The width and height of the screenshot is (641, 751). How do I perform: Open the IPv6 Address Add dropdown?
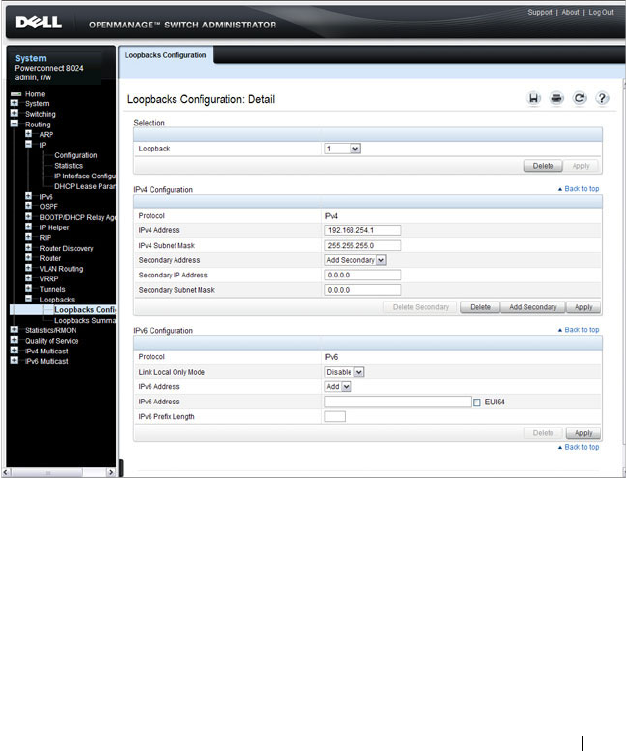point(338,387)
